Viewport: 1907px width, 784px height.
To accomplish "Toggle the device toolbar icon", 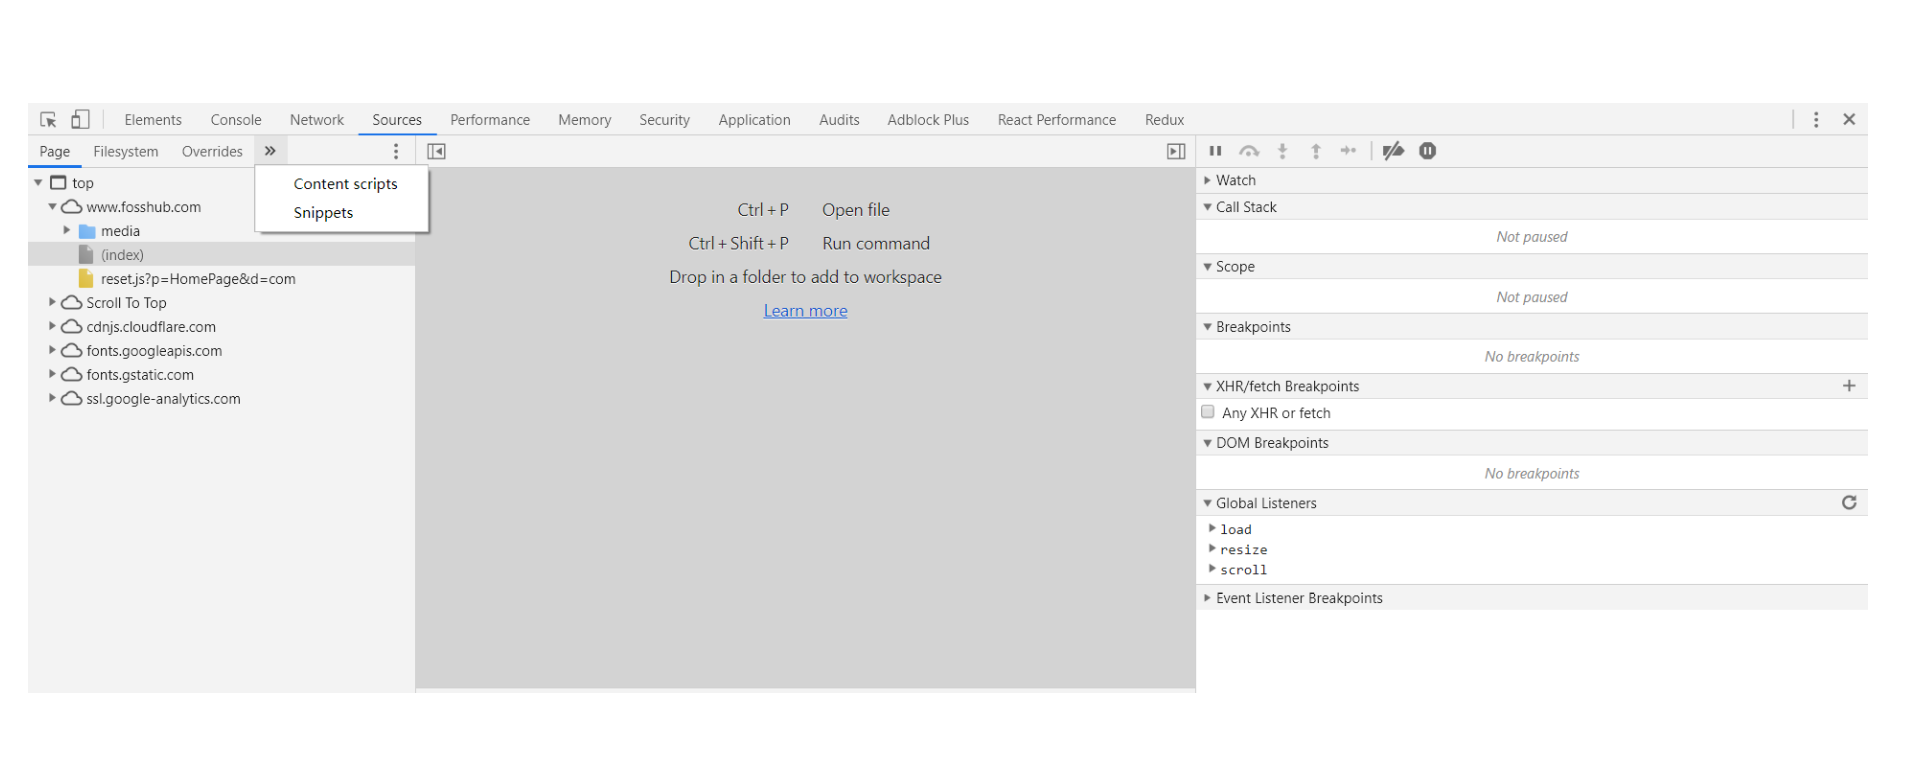I will (x=80, y=120).
